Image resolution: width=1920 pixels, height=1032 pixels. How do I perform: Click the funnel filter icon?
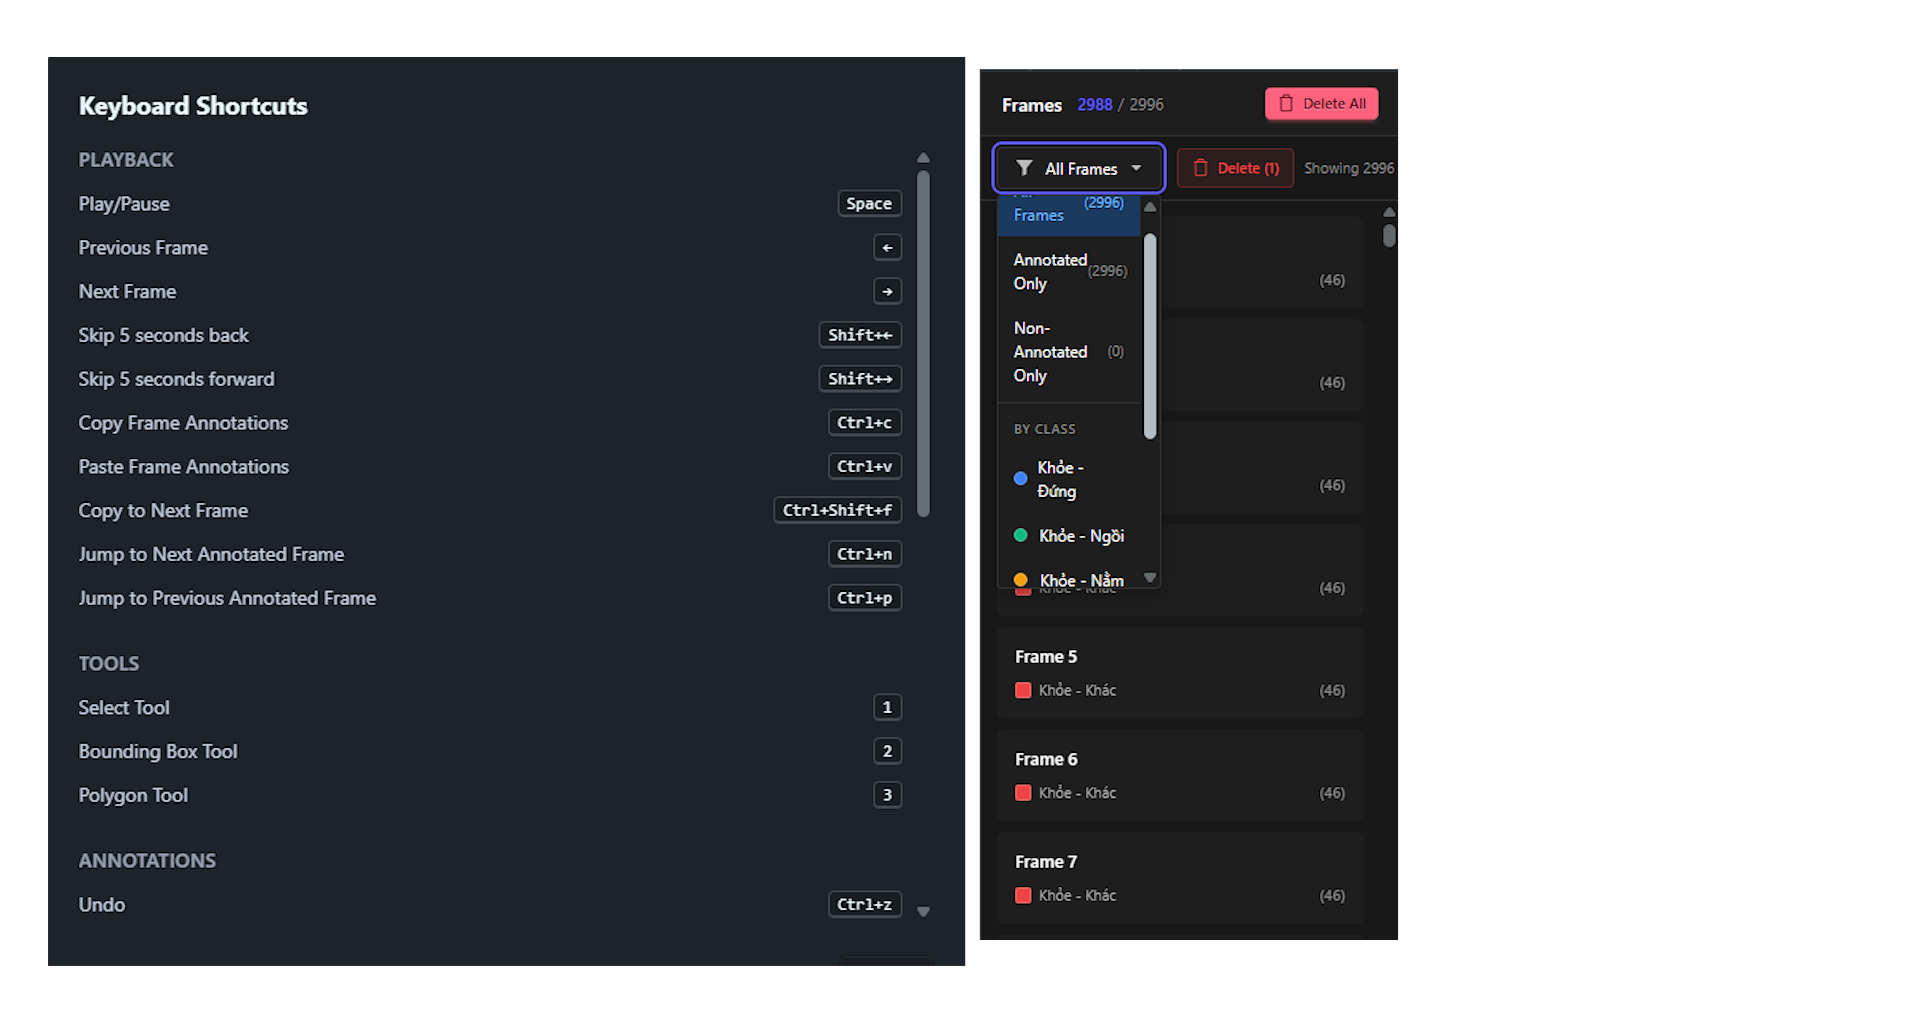1024,168
